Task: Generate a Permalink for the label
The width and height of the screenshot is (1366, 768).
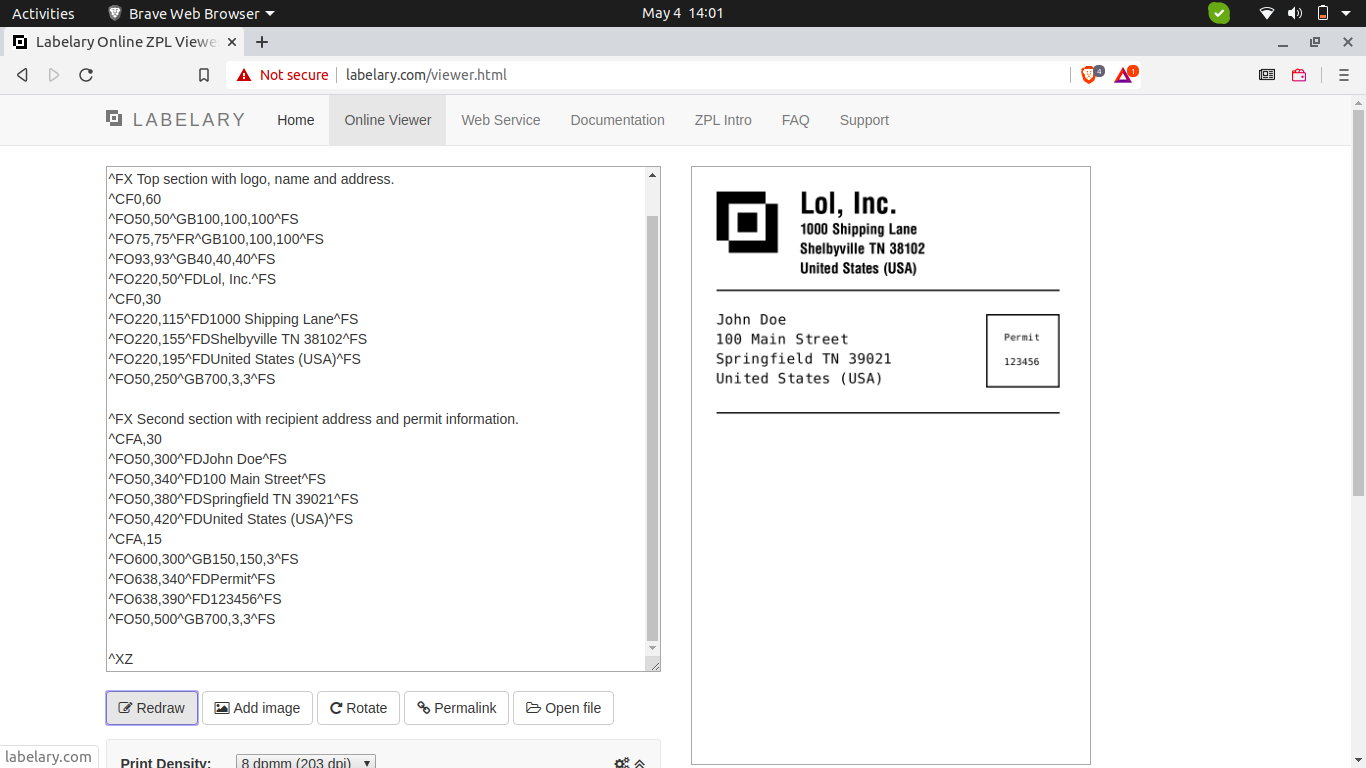Action: point(456,707)
